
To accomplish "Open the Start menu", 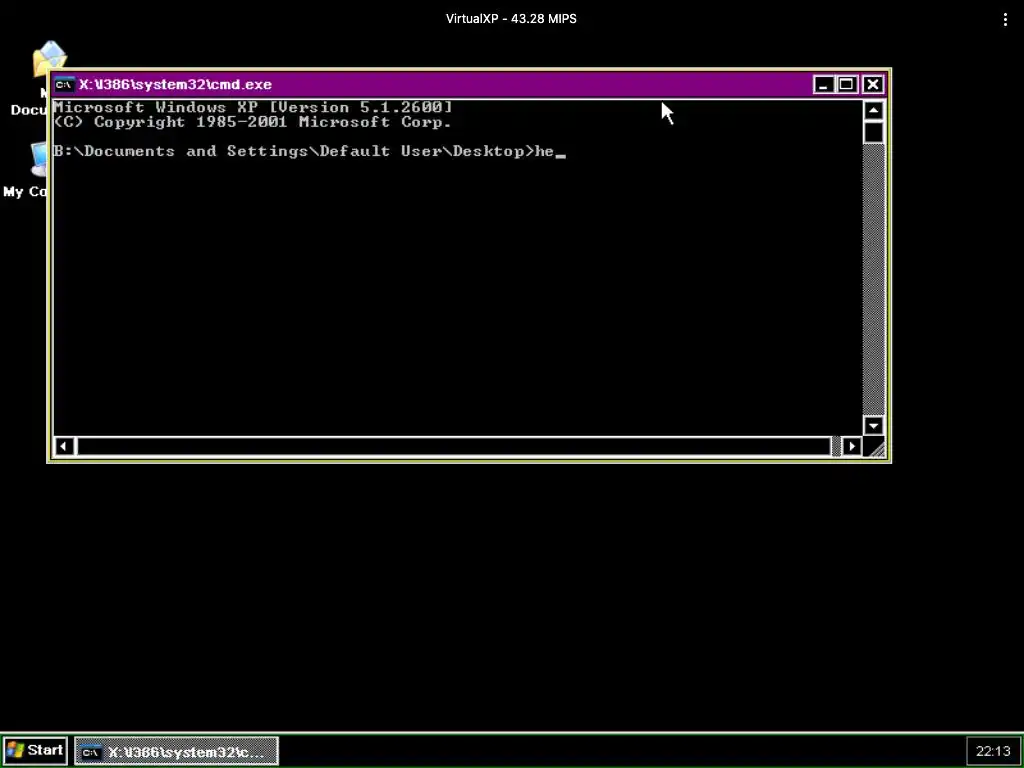I will coord(35,750).
